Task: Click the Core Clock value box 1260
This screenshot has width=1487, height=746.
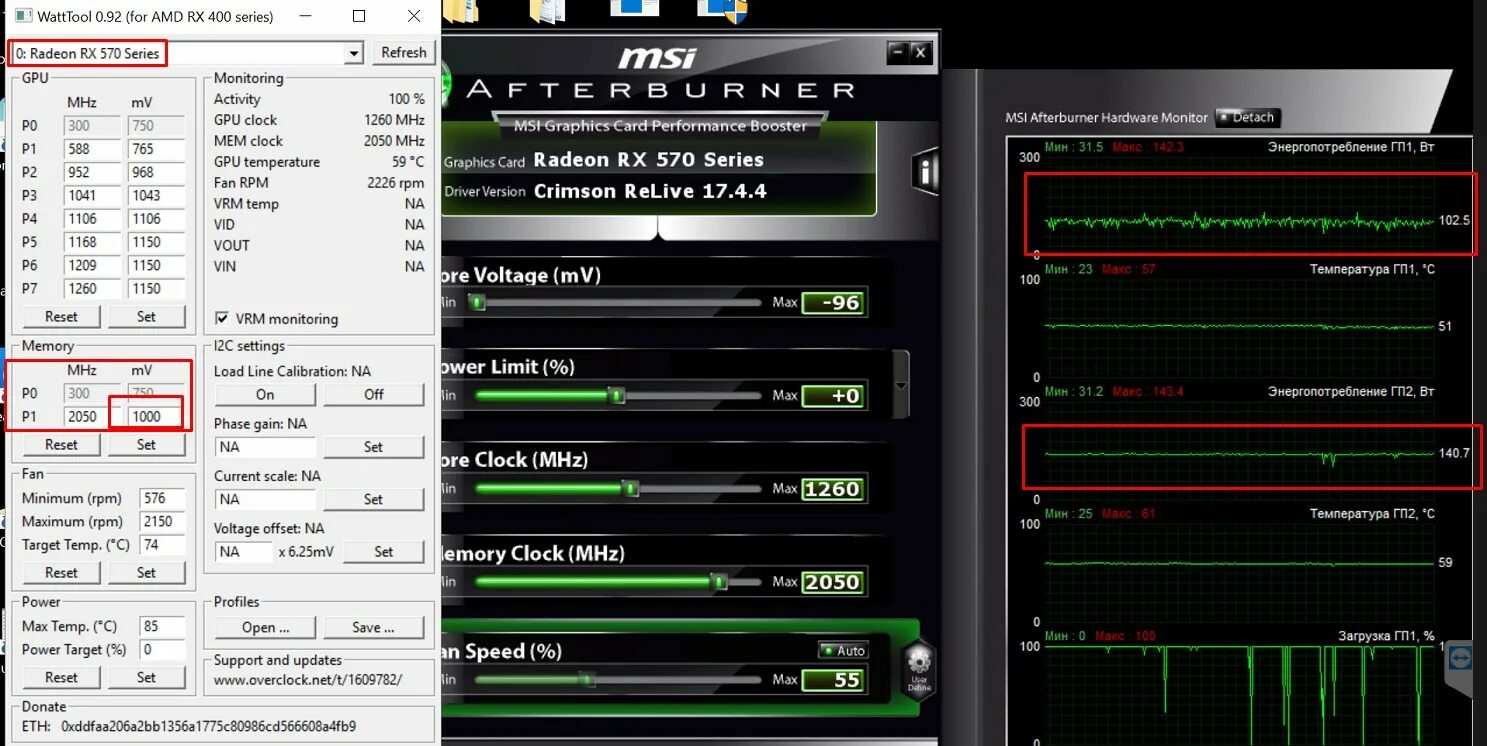Action: [832, 489]
